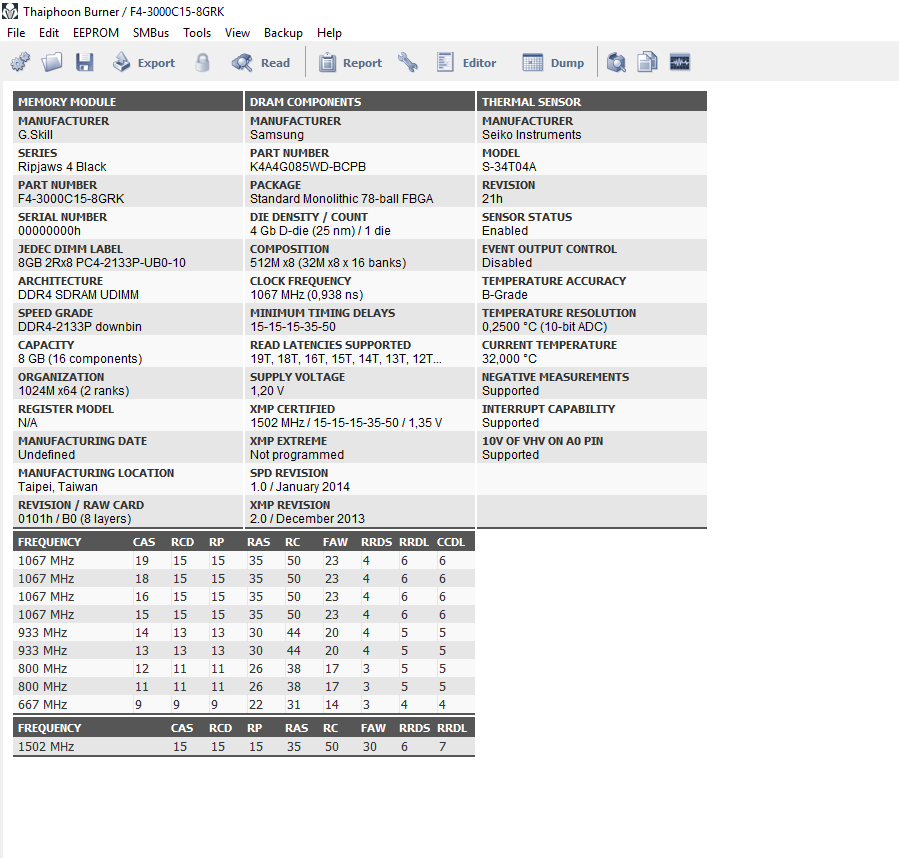Click the floppy disk save icon
899x858 pixels.
coord(84,62)
